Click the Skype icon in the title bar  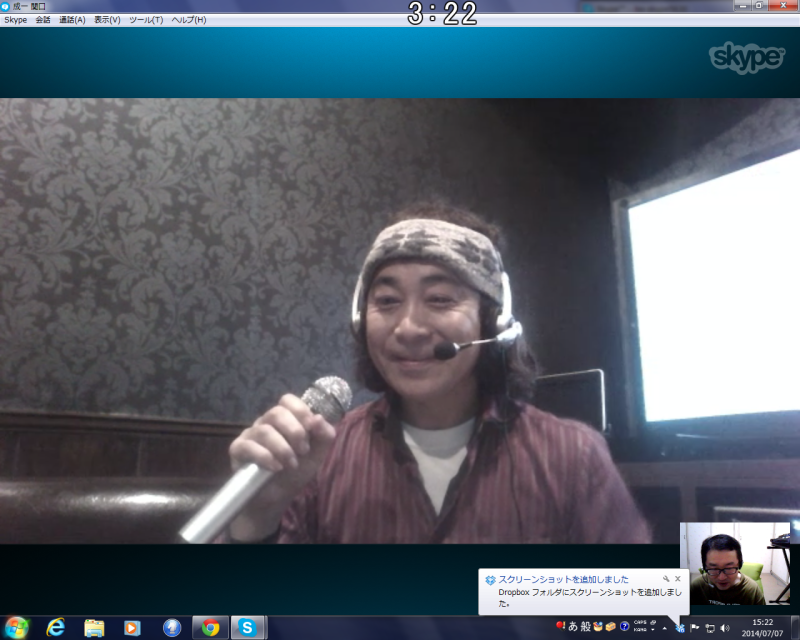tap(5, 6)
